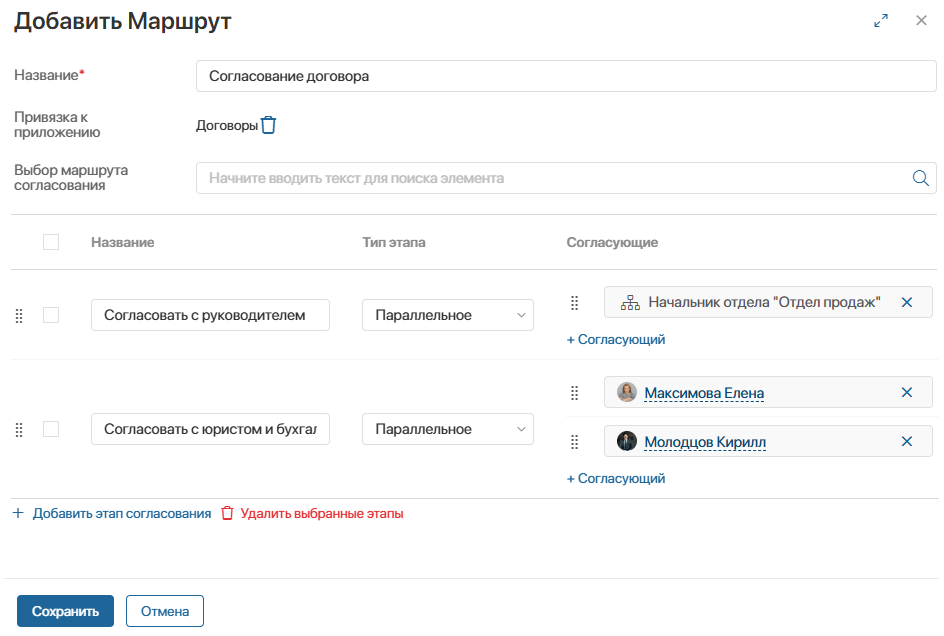Open stage type dropdown for Согласовать с руководителем
The height and width of the screenshot is (636, 944).
point(447,315)
